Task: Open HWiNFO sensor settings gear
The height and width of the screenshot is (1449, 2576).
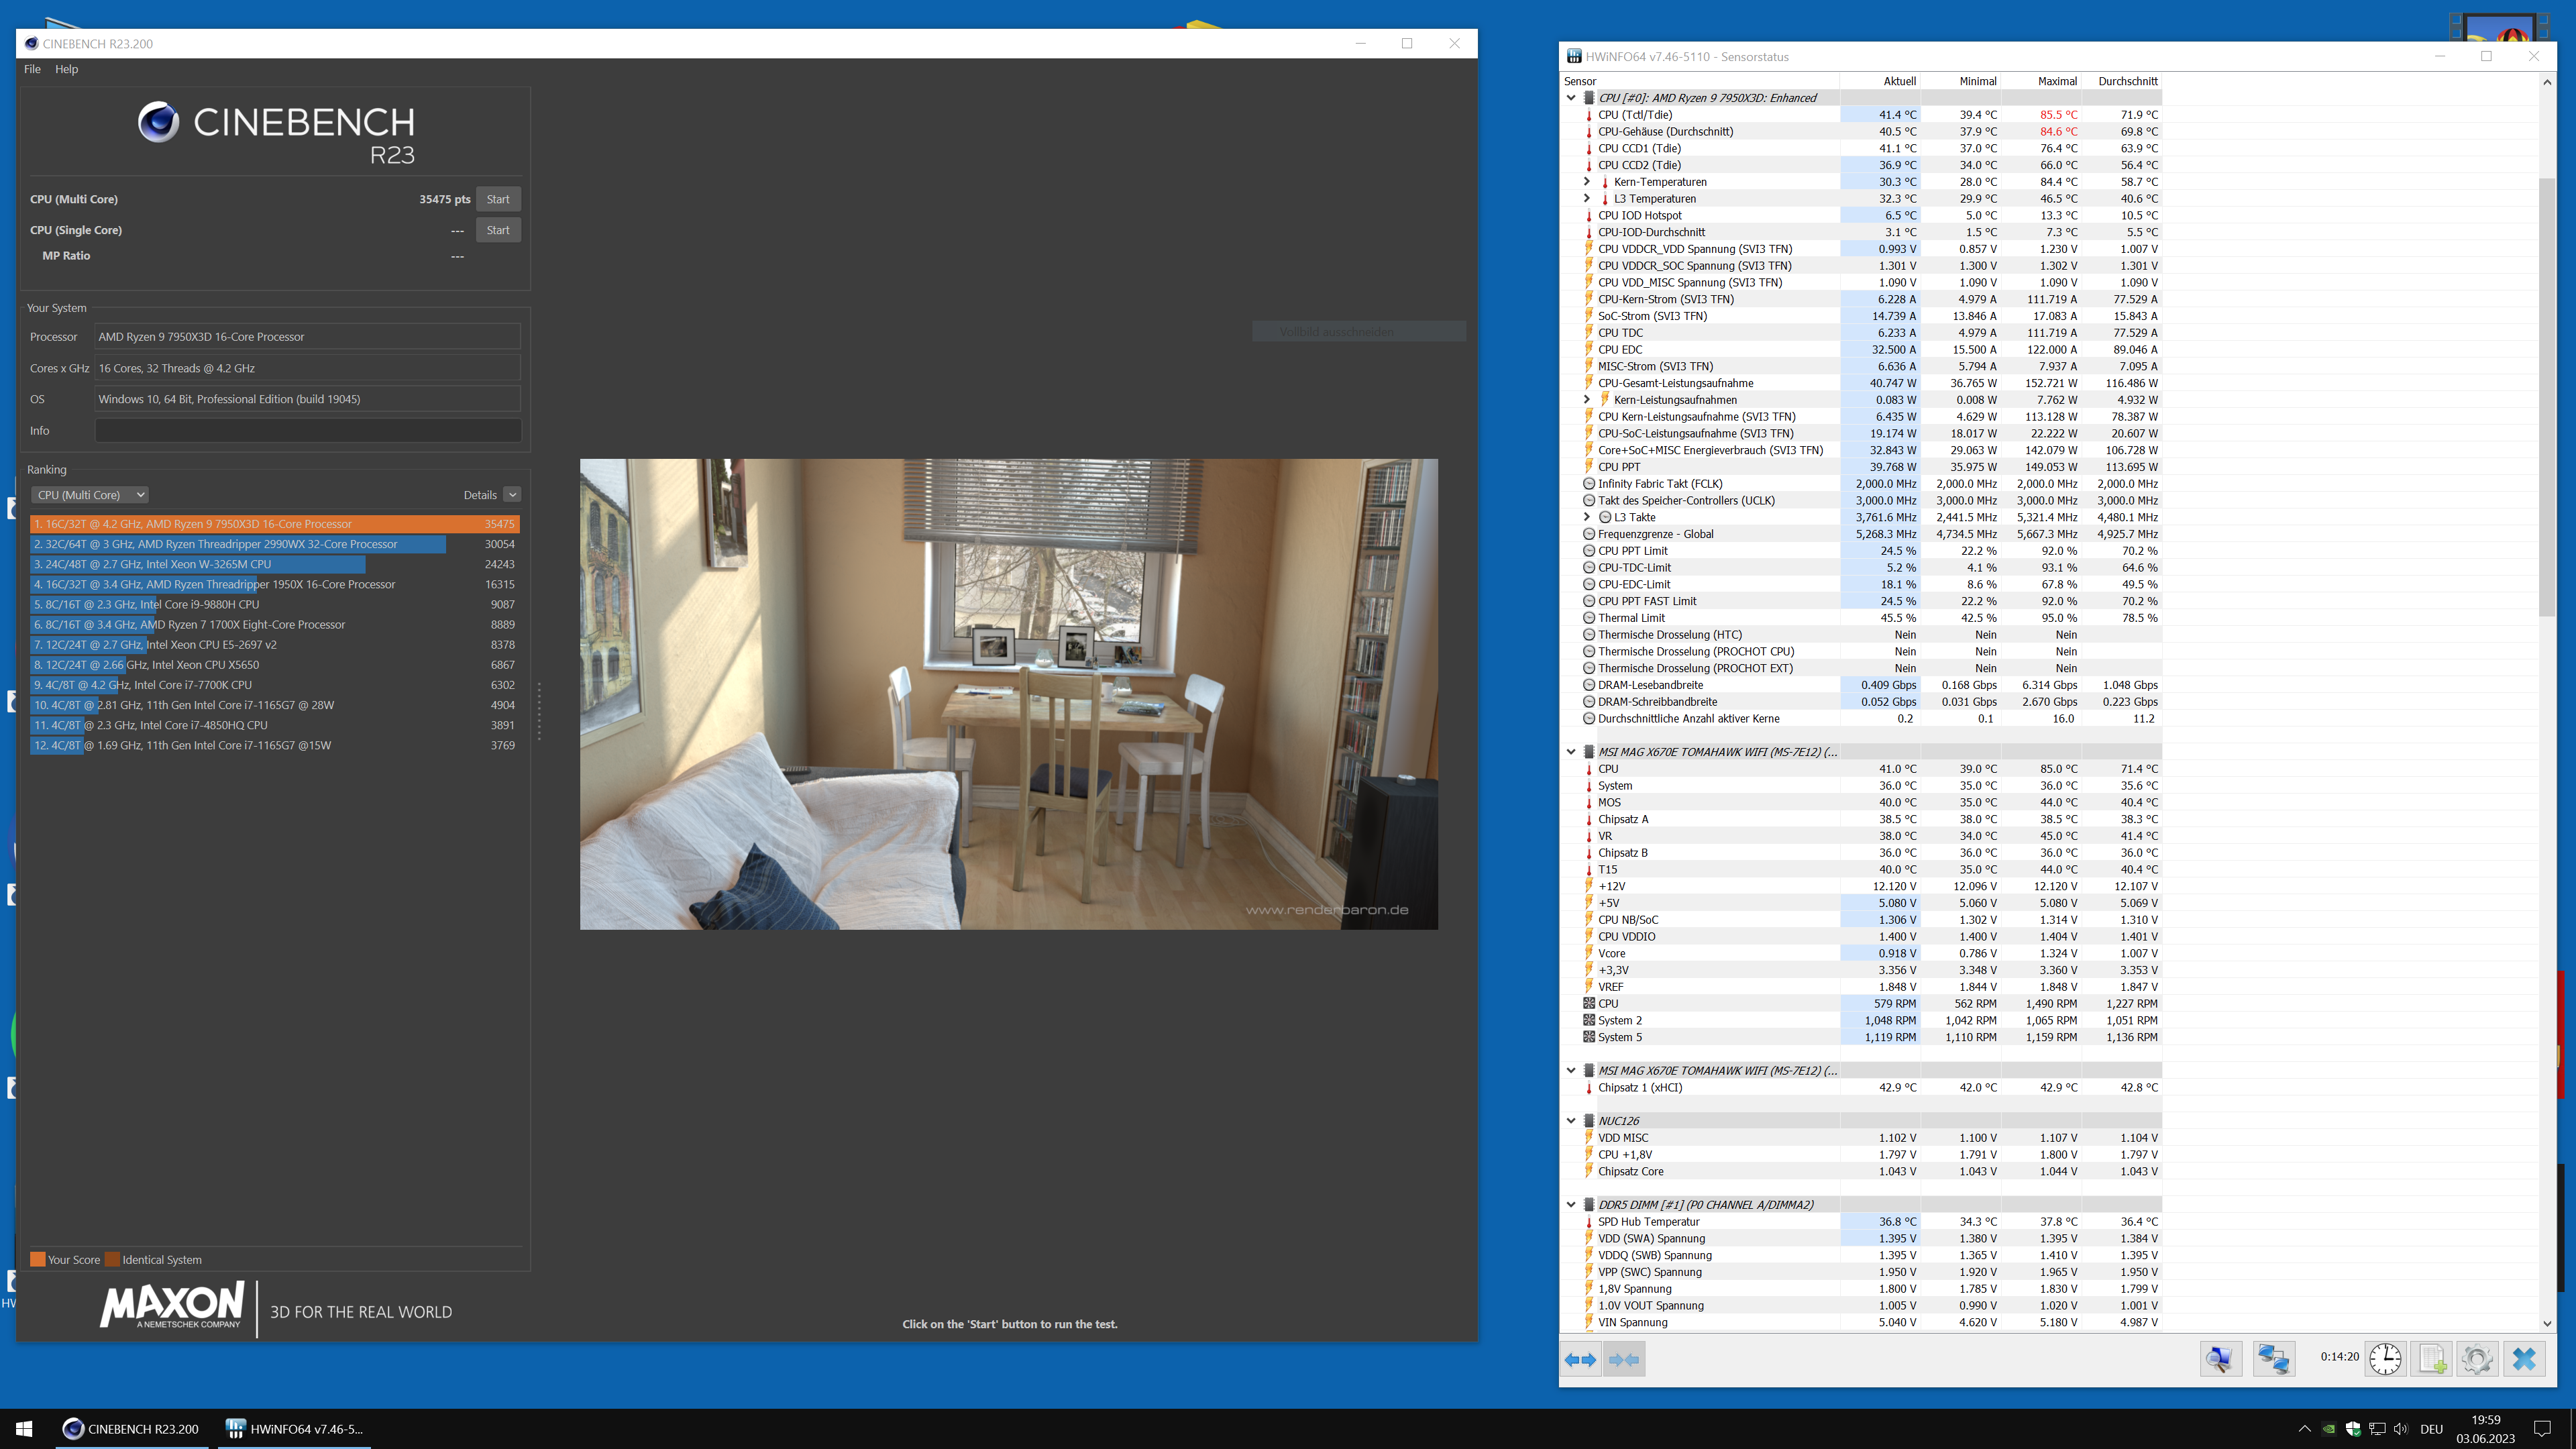Action: 2477,1359
